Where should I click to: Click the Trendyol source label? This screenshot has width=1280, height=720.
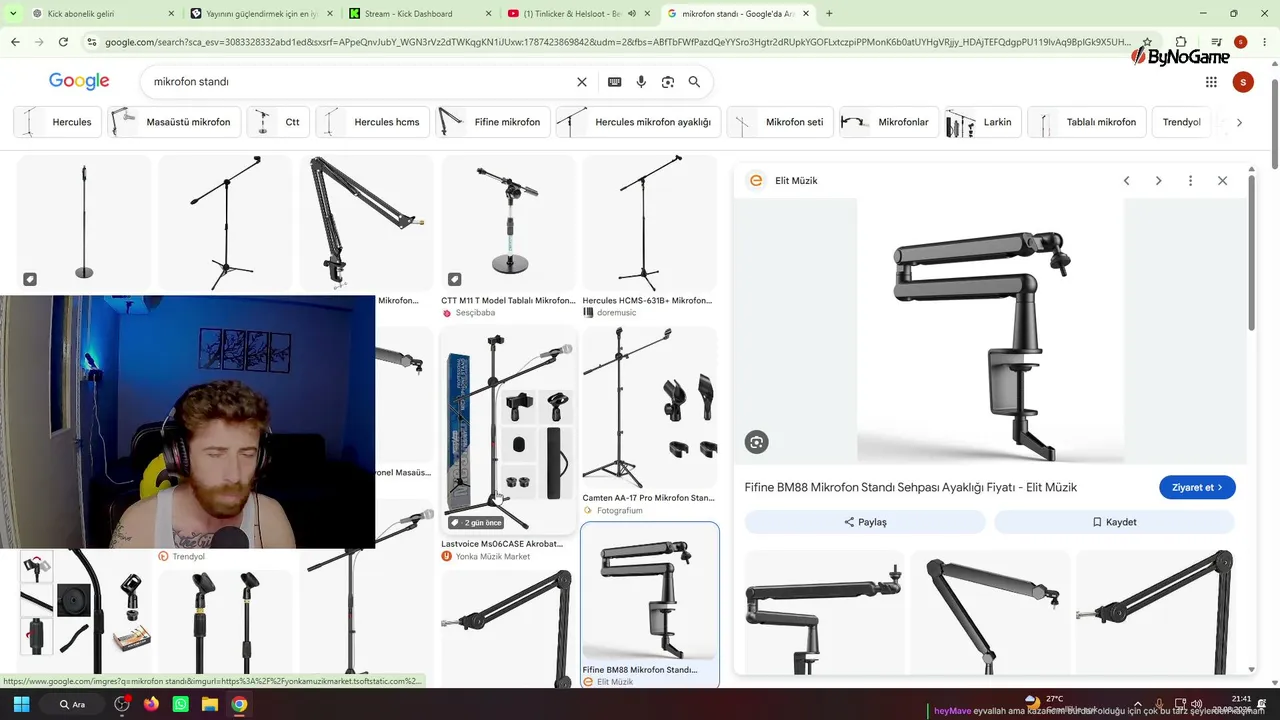181,556
